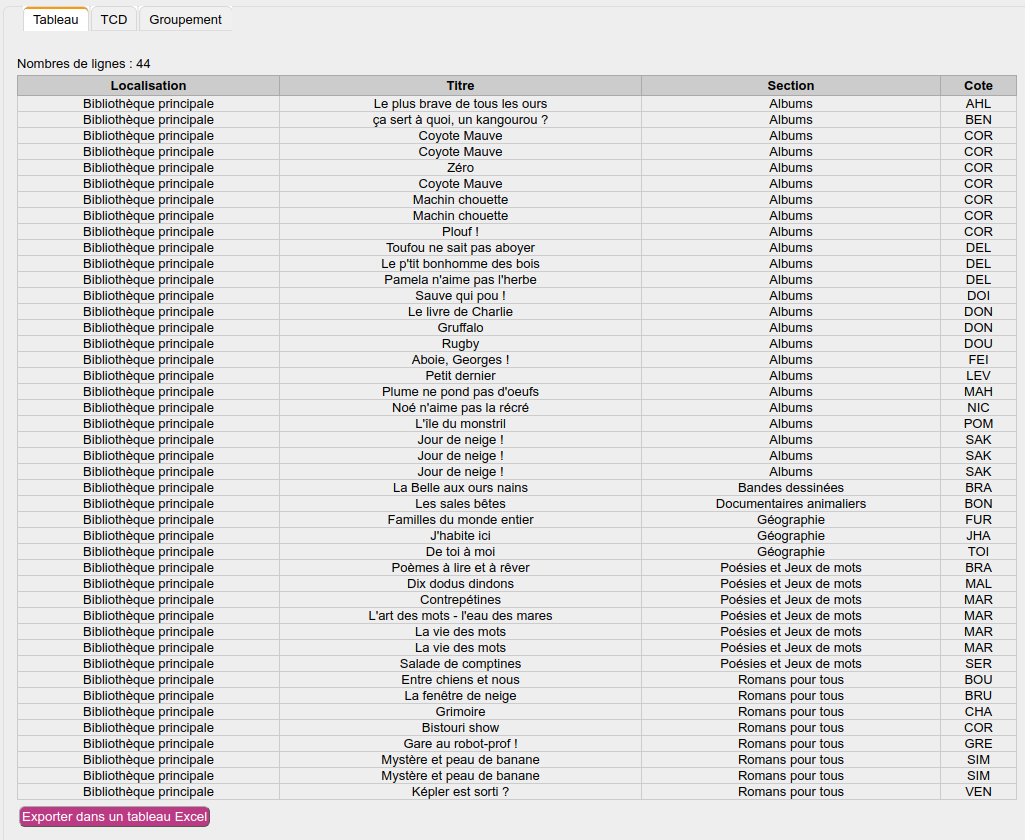
Task: Select the book Aboie, Georges !
Action: [x=459, y=359]
